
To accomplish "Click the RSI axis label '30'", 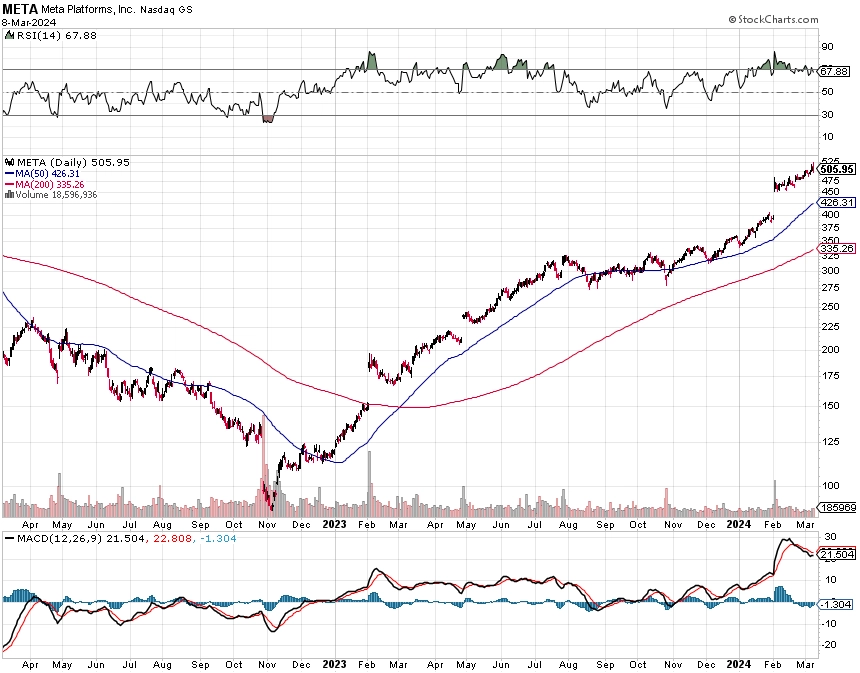I will (x=827, y=115).
